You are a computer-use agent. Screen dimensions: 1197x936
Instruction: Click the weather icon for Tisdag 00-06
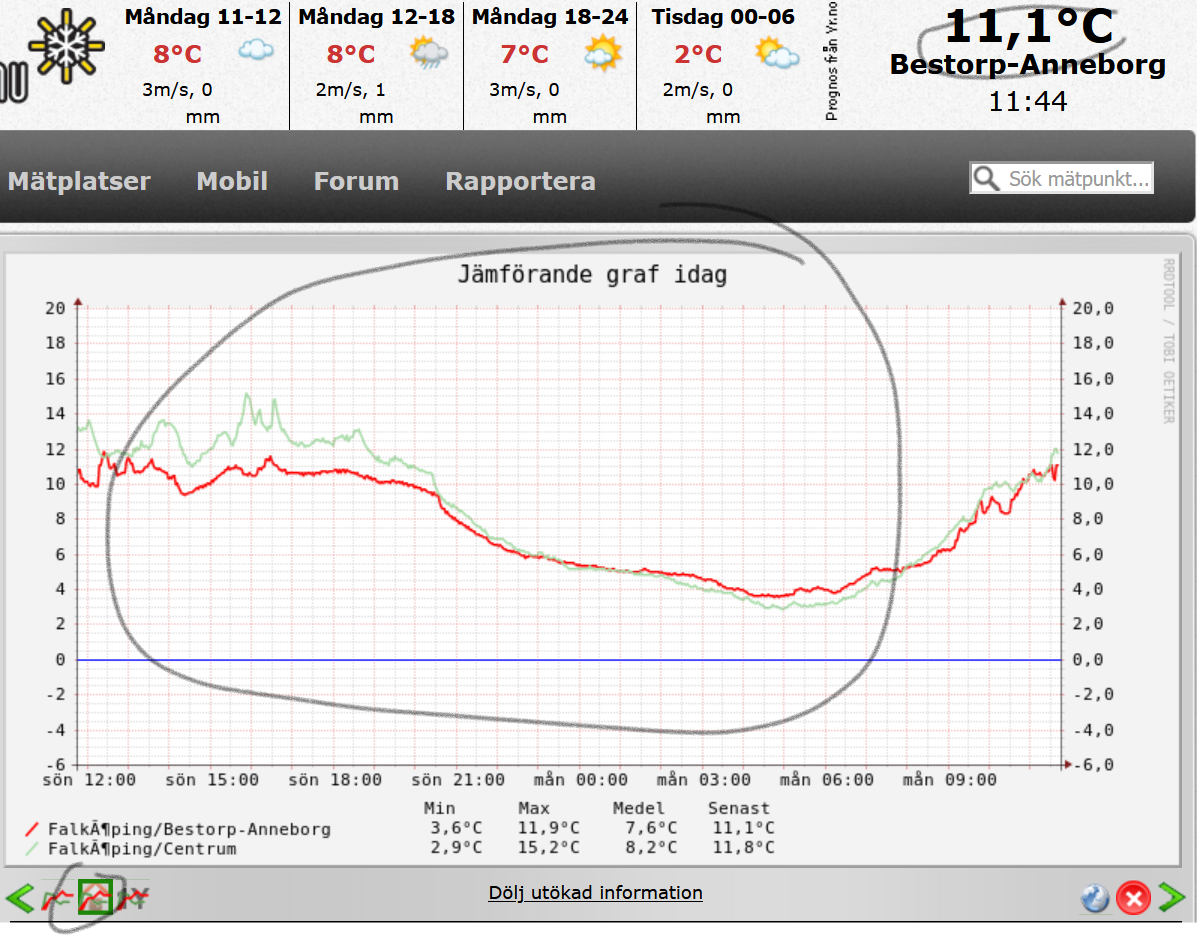[x=776, y=52]
